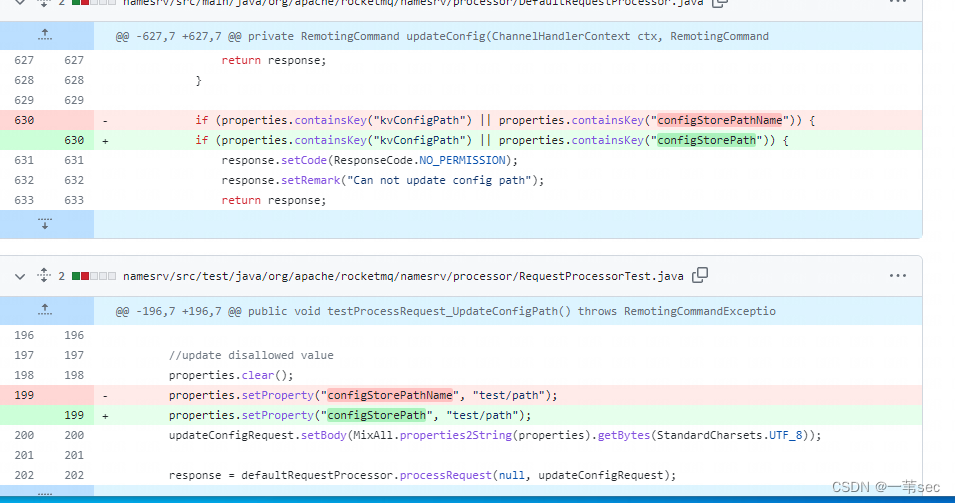Click the "getBytes" method on line 200

624,435
